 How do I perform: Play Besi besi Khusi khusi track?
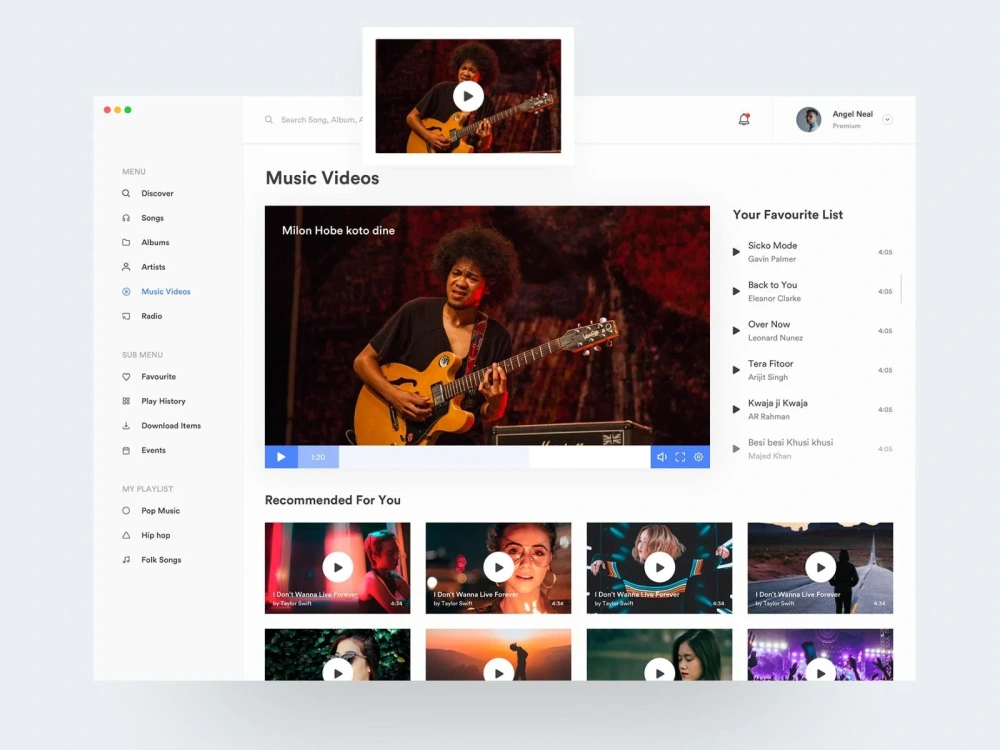736,449
